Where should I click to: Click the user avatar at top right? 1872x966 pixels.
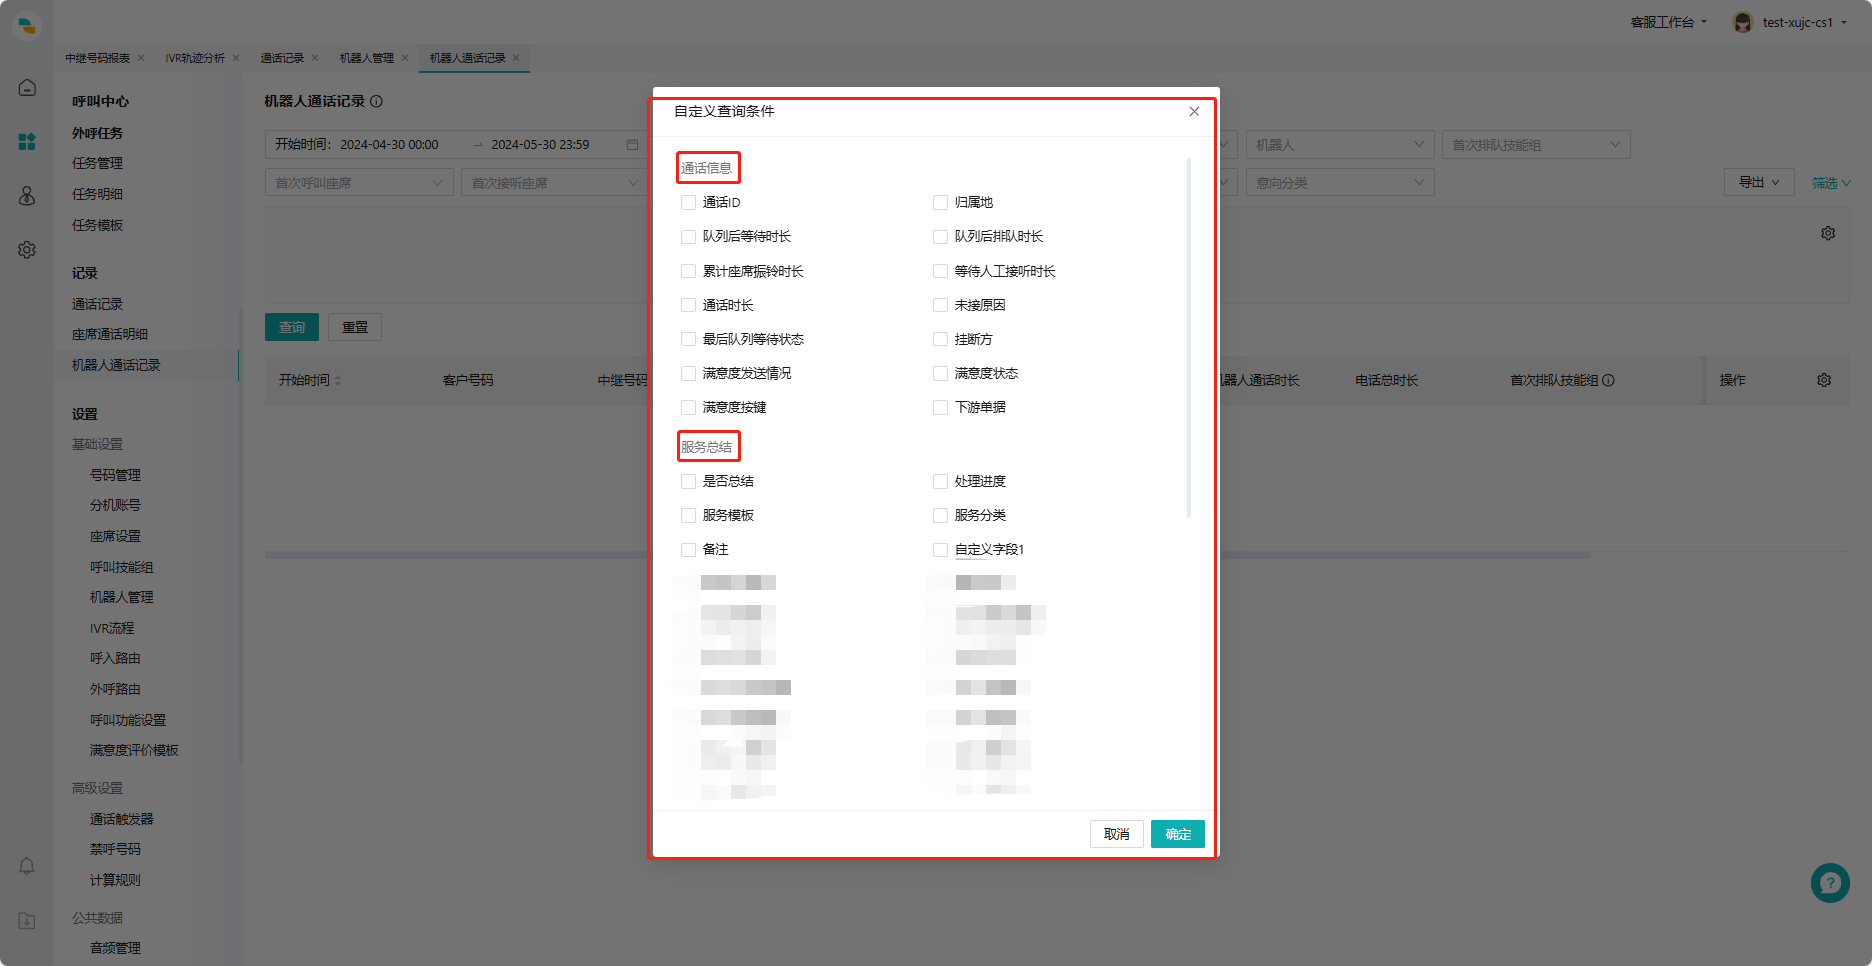pos(1743,22)
